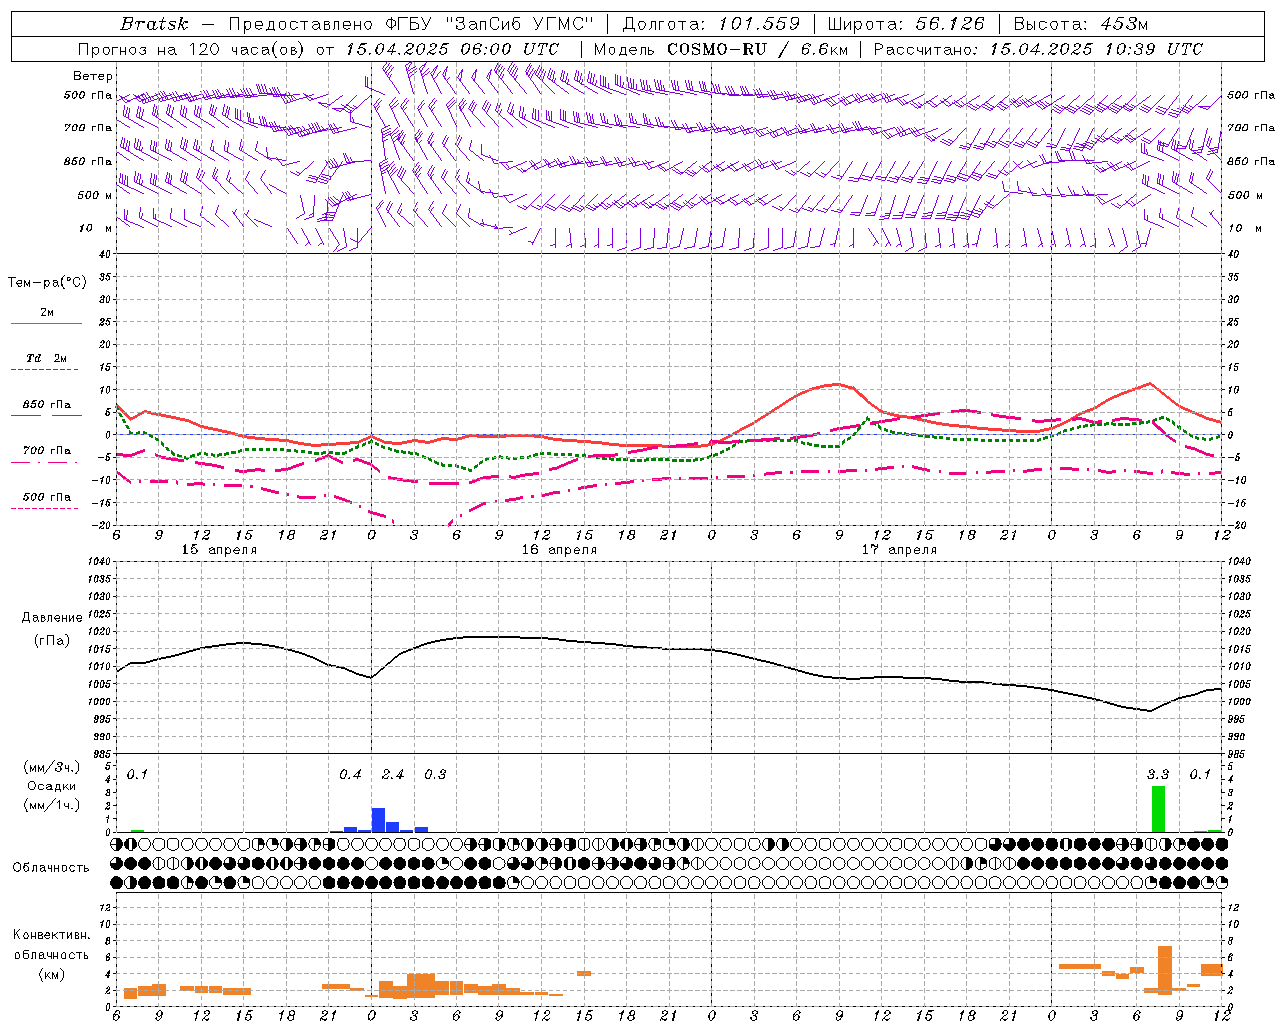1280x1024 pixels.
Task: Click the Модель COSMO-RU / 6.6км label
Action: (720, 49)
